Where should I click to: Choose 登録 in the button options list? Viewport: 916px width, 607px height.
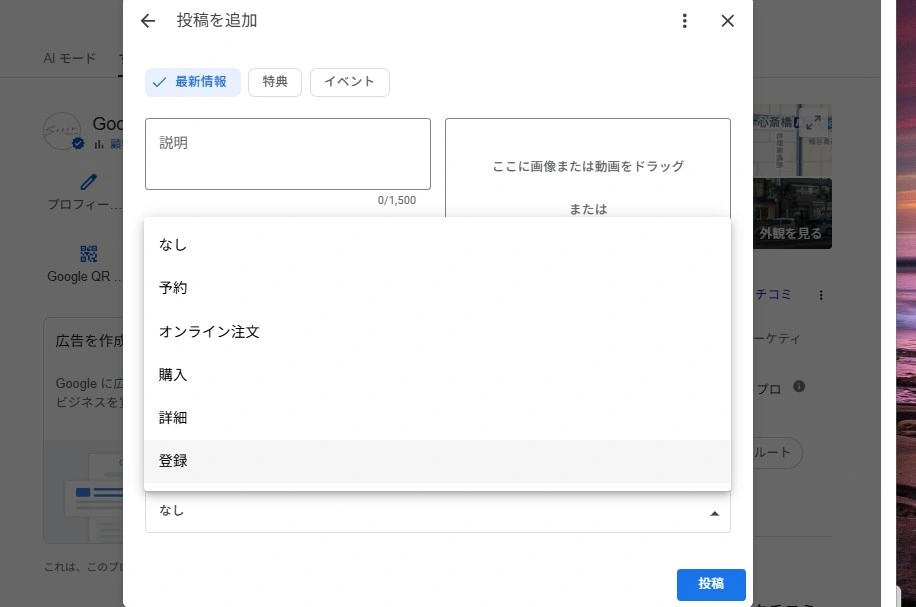[x=438, y=461]
